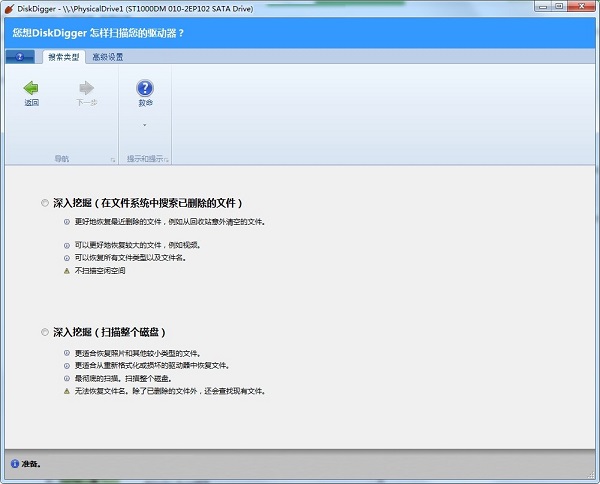Click the DiskDigger app icon in title bar
The height and width of the screenshot is (484, 600).
pyautogui.click(x=9, y=8)
